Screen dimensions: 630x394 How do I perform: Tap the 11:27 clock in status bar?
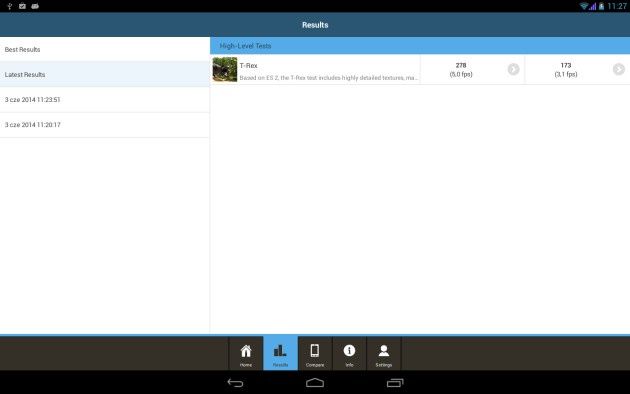(617, 6)
